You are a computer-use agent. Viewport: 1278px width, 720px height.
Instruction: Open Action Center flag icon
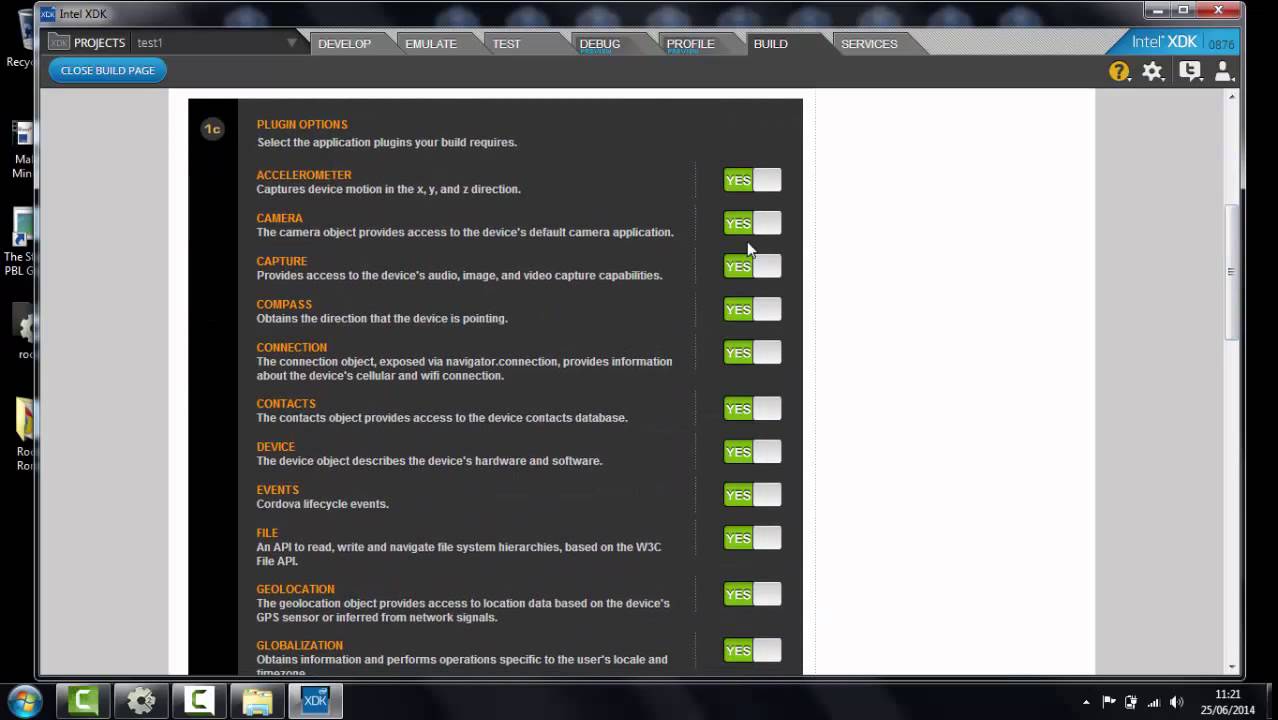(x=1109, y=702)
